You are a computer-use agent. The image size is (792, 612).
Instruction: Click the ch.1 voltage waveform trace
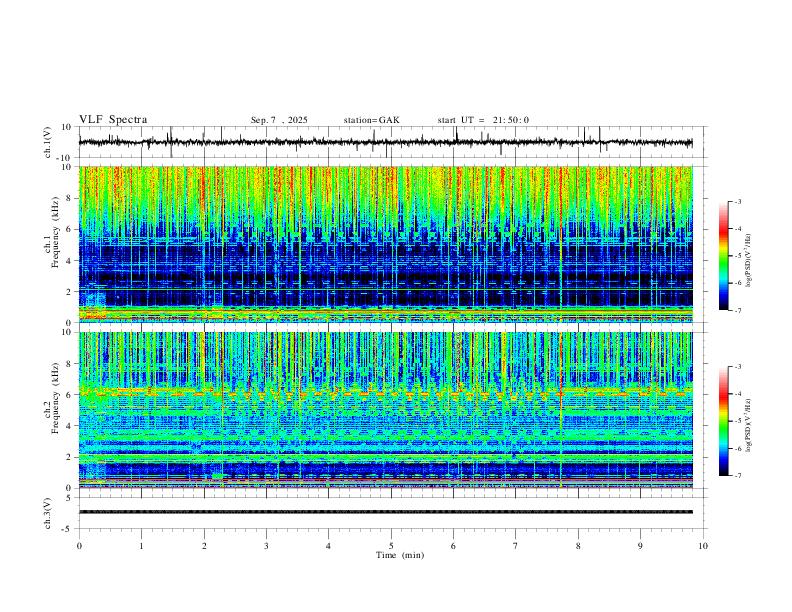385,142
